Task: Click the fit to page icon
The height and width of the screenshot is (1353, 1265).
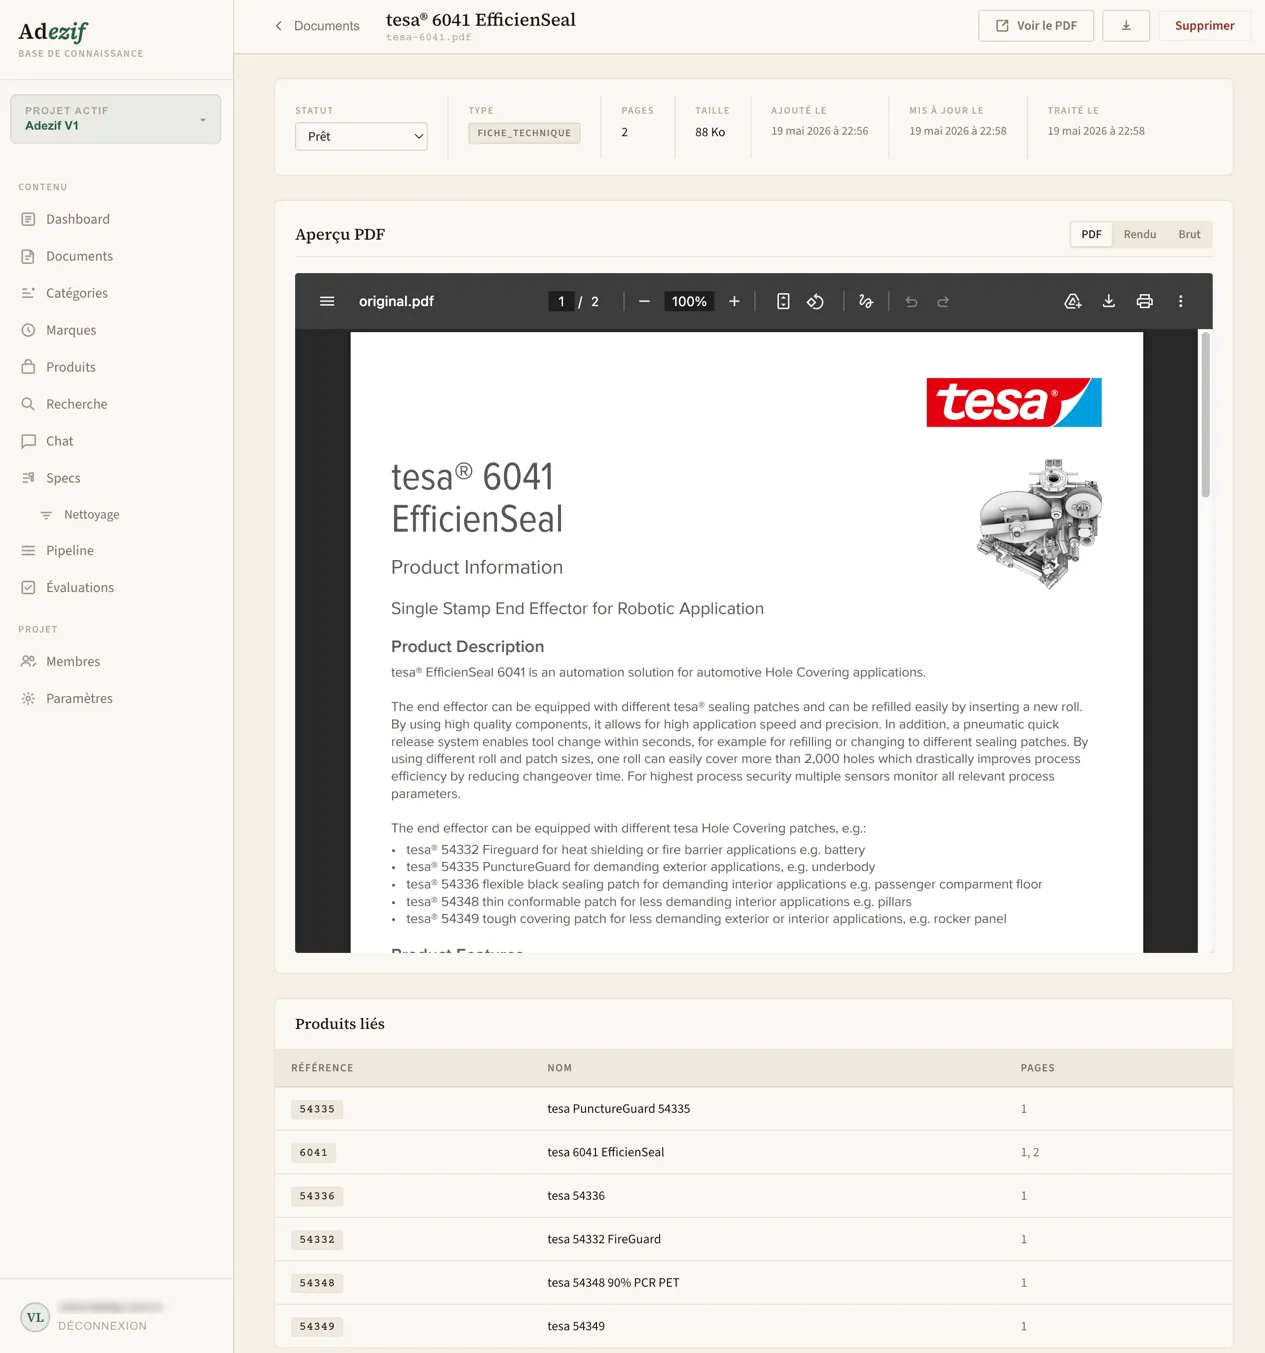Action: pyautogui.click(x=783, y=301)
